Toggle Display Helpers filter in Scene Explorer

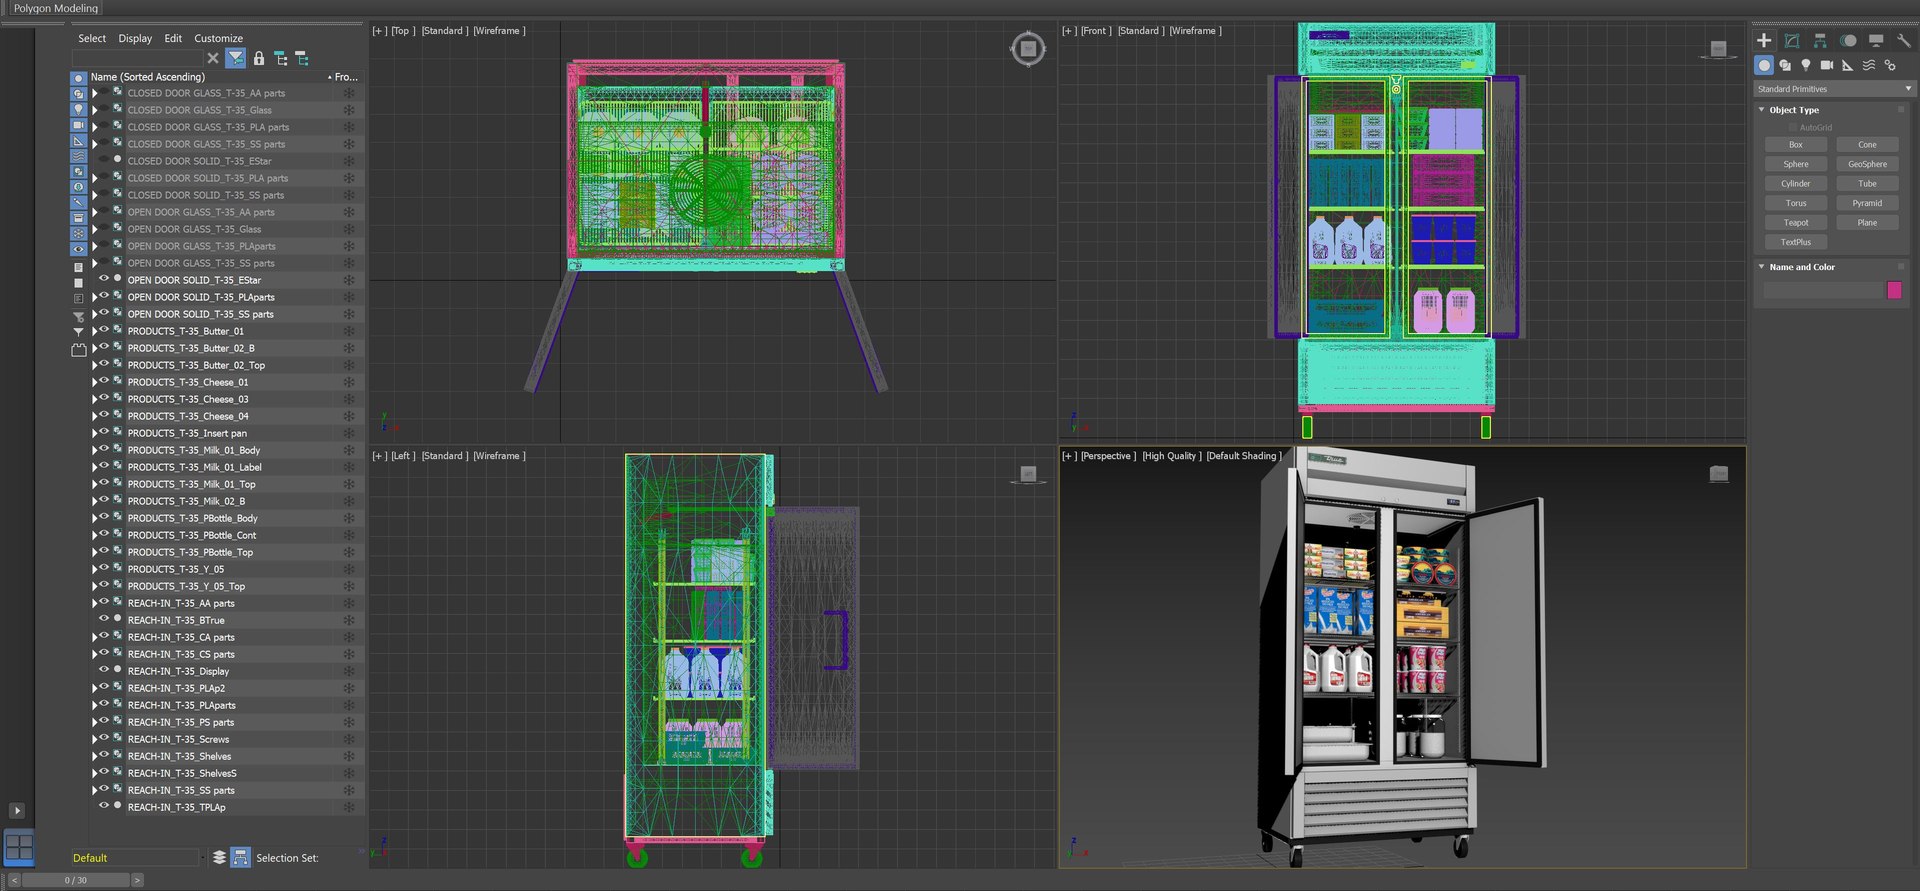pos(79,141)
